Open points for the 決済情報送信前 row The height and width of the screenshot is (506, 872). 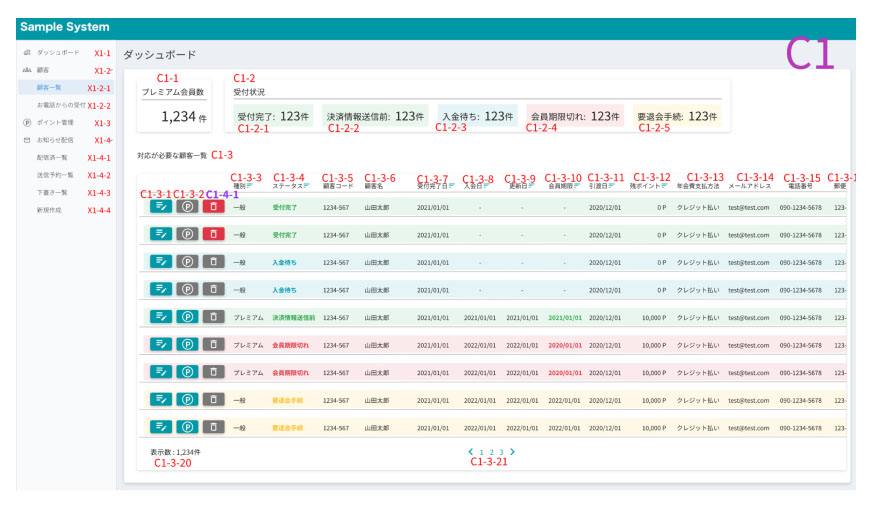pos(187,317)
